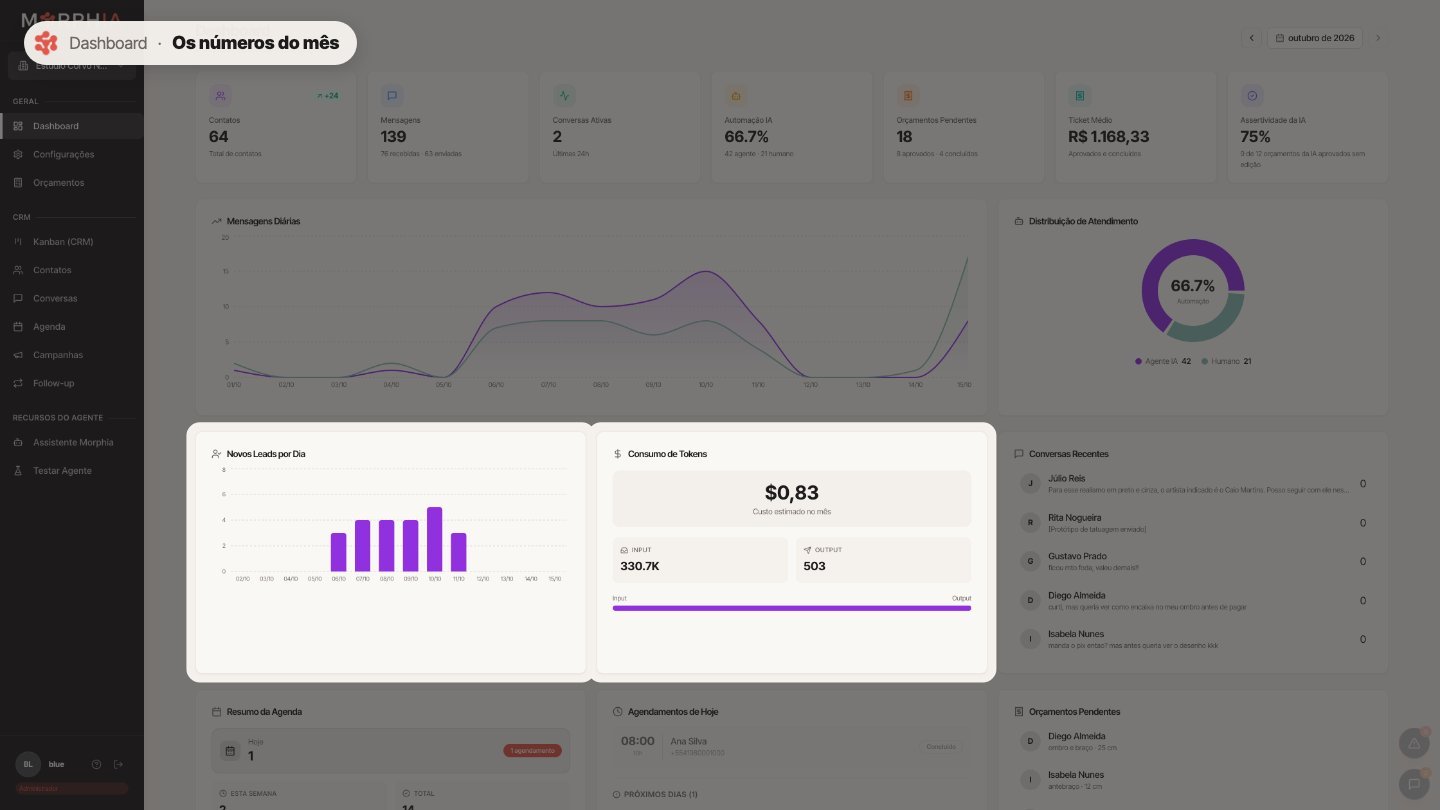This screenshot has width=1440, height=810.
Task: Click the Assertividade da IA check icon
Action: point(1252,96)
